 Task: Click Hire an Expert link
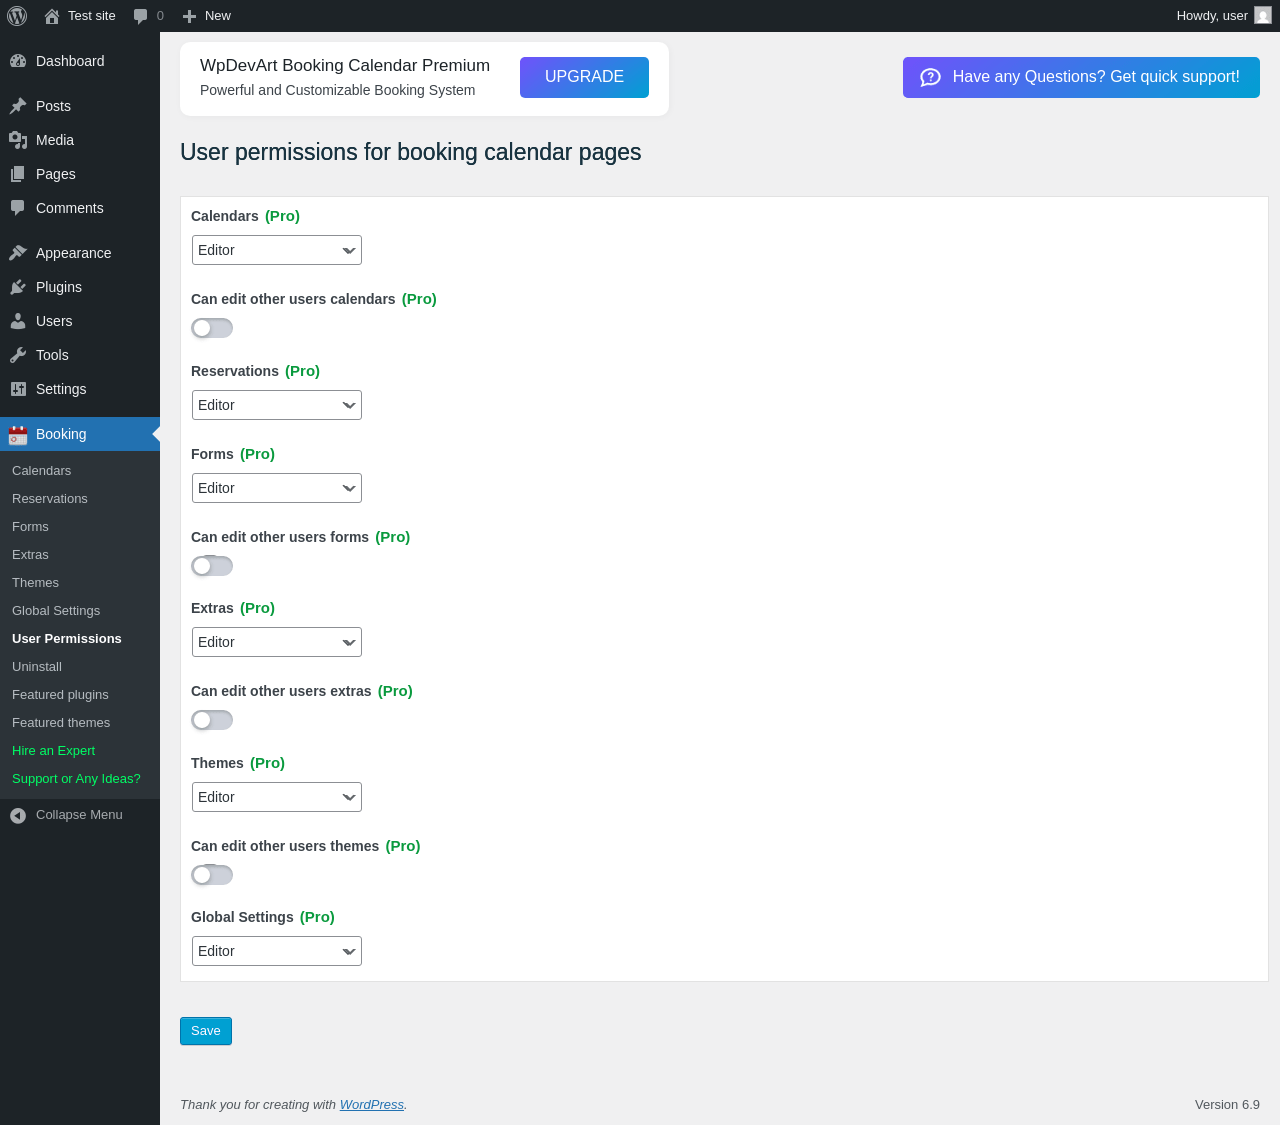[54, 751]
